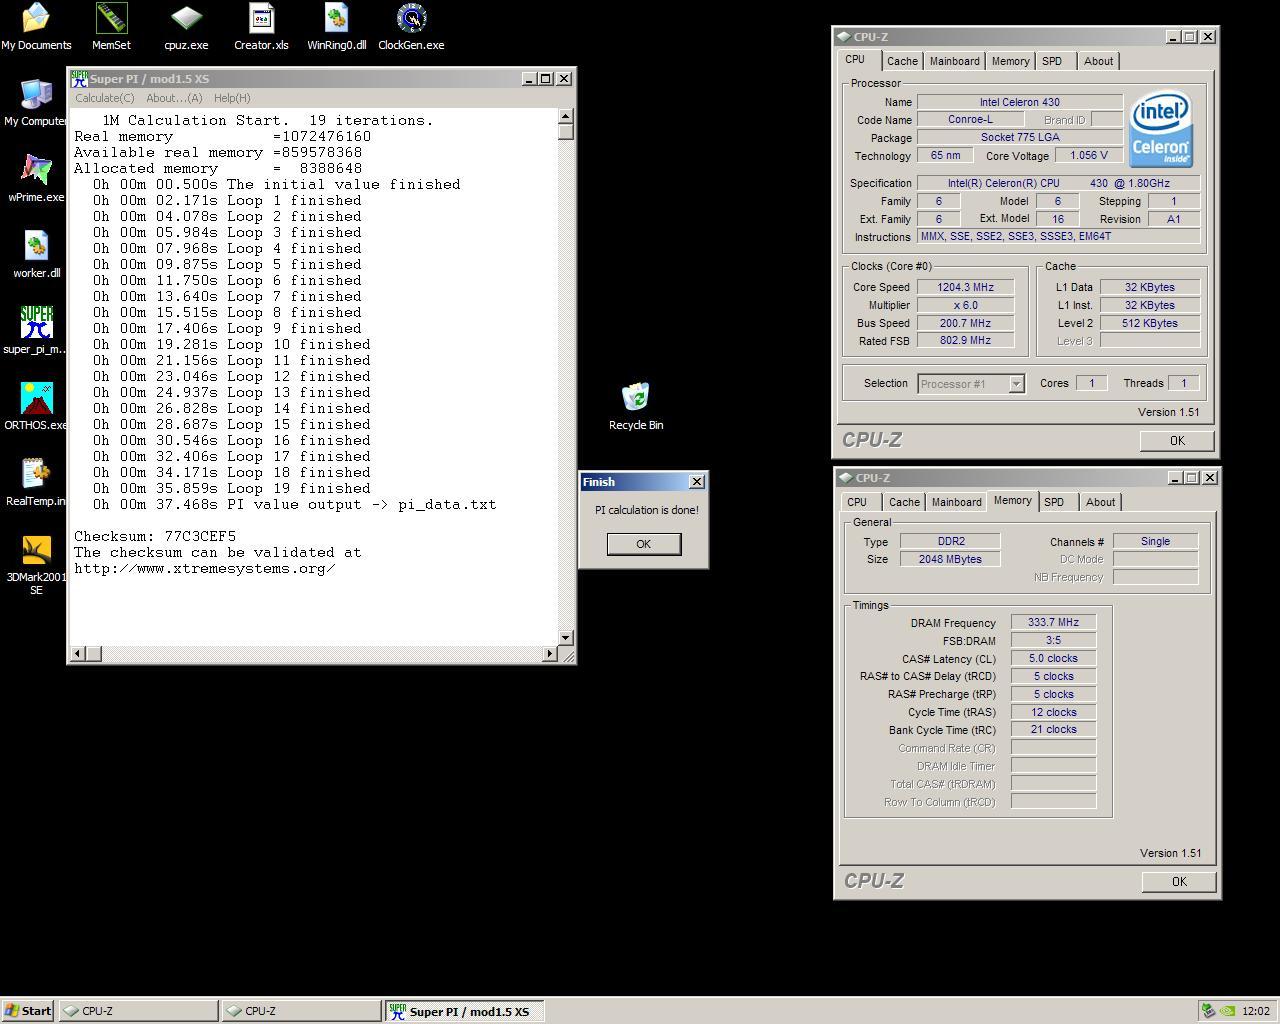This screenshot has height=1024, width=1280.
Task: Switch to CPU tab in bottom CPU-Z
Action: point(857,502)
